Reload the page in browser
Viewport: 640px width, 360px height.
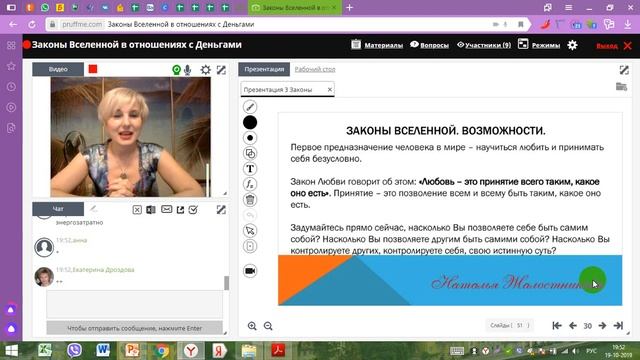pos(31,24)
